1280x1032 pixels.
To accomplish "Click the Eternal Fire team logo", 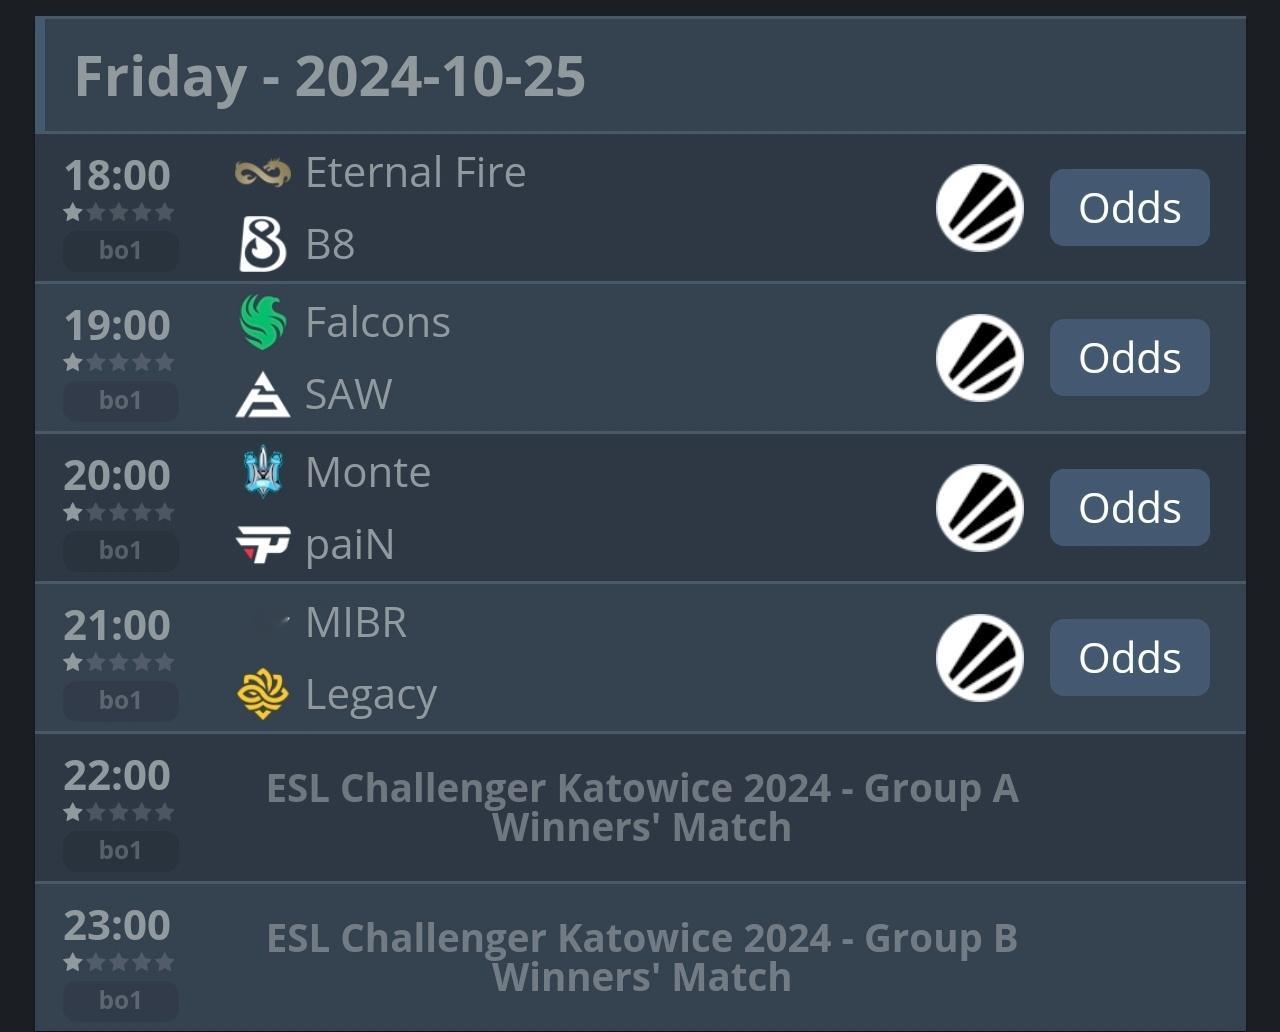I will 263,173.
